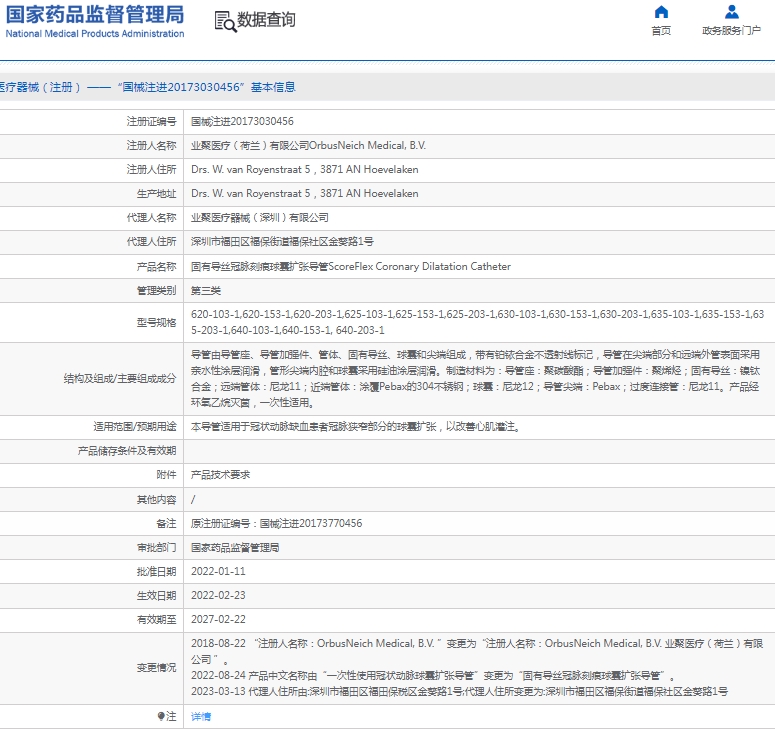The image size is (775, 729).
Task: Click the 附件 label
Action: coord(166,475)
